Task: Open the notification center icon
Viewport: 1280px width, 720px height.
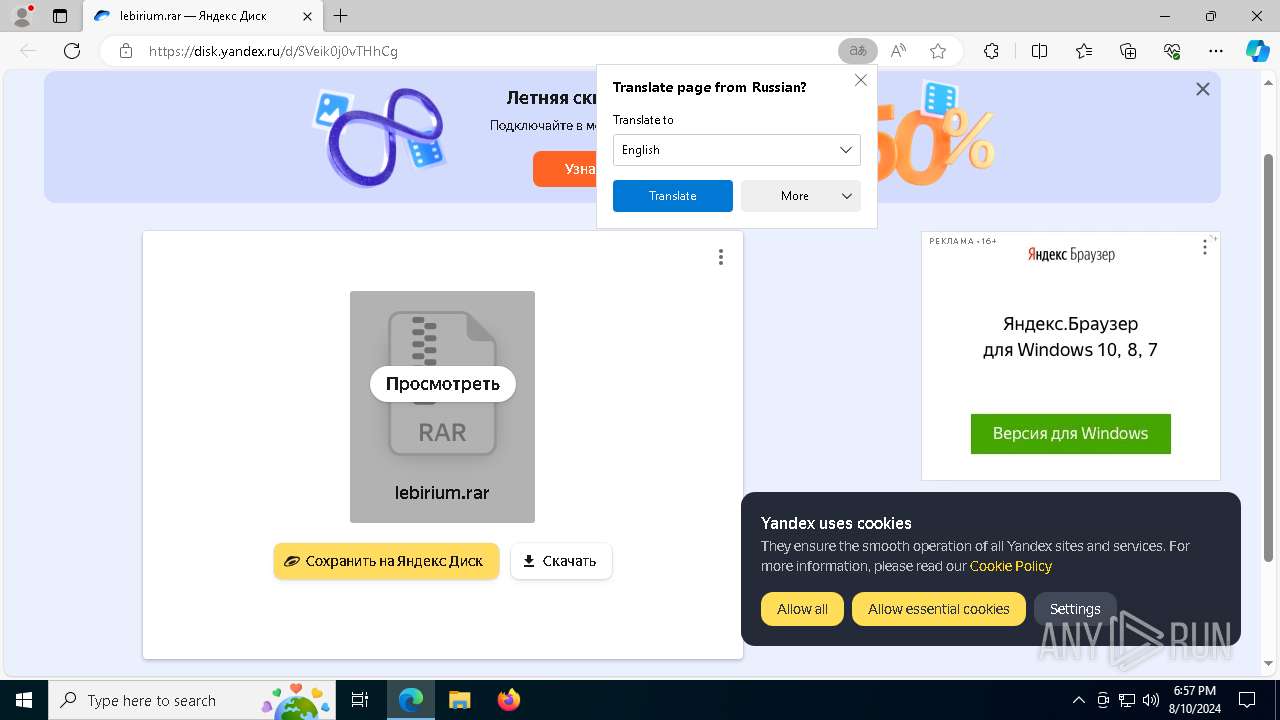Action: [1247, 700]
